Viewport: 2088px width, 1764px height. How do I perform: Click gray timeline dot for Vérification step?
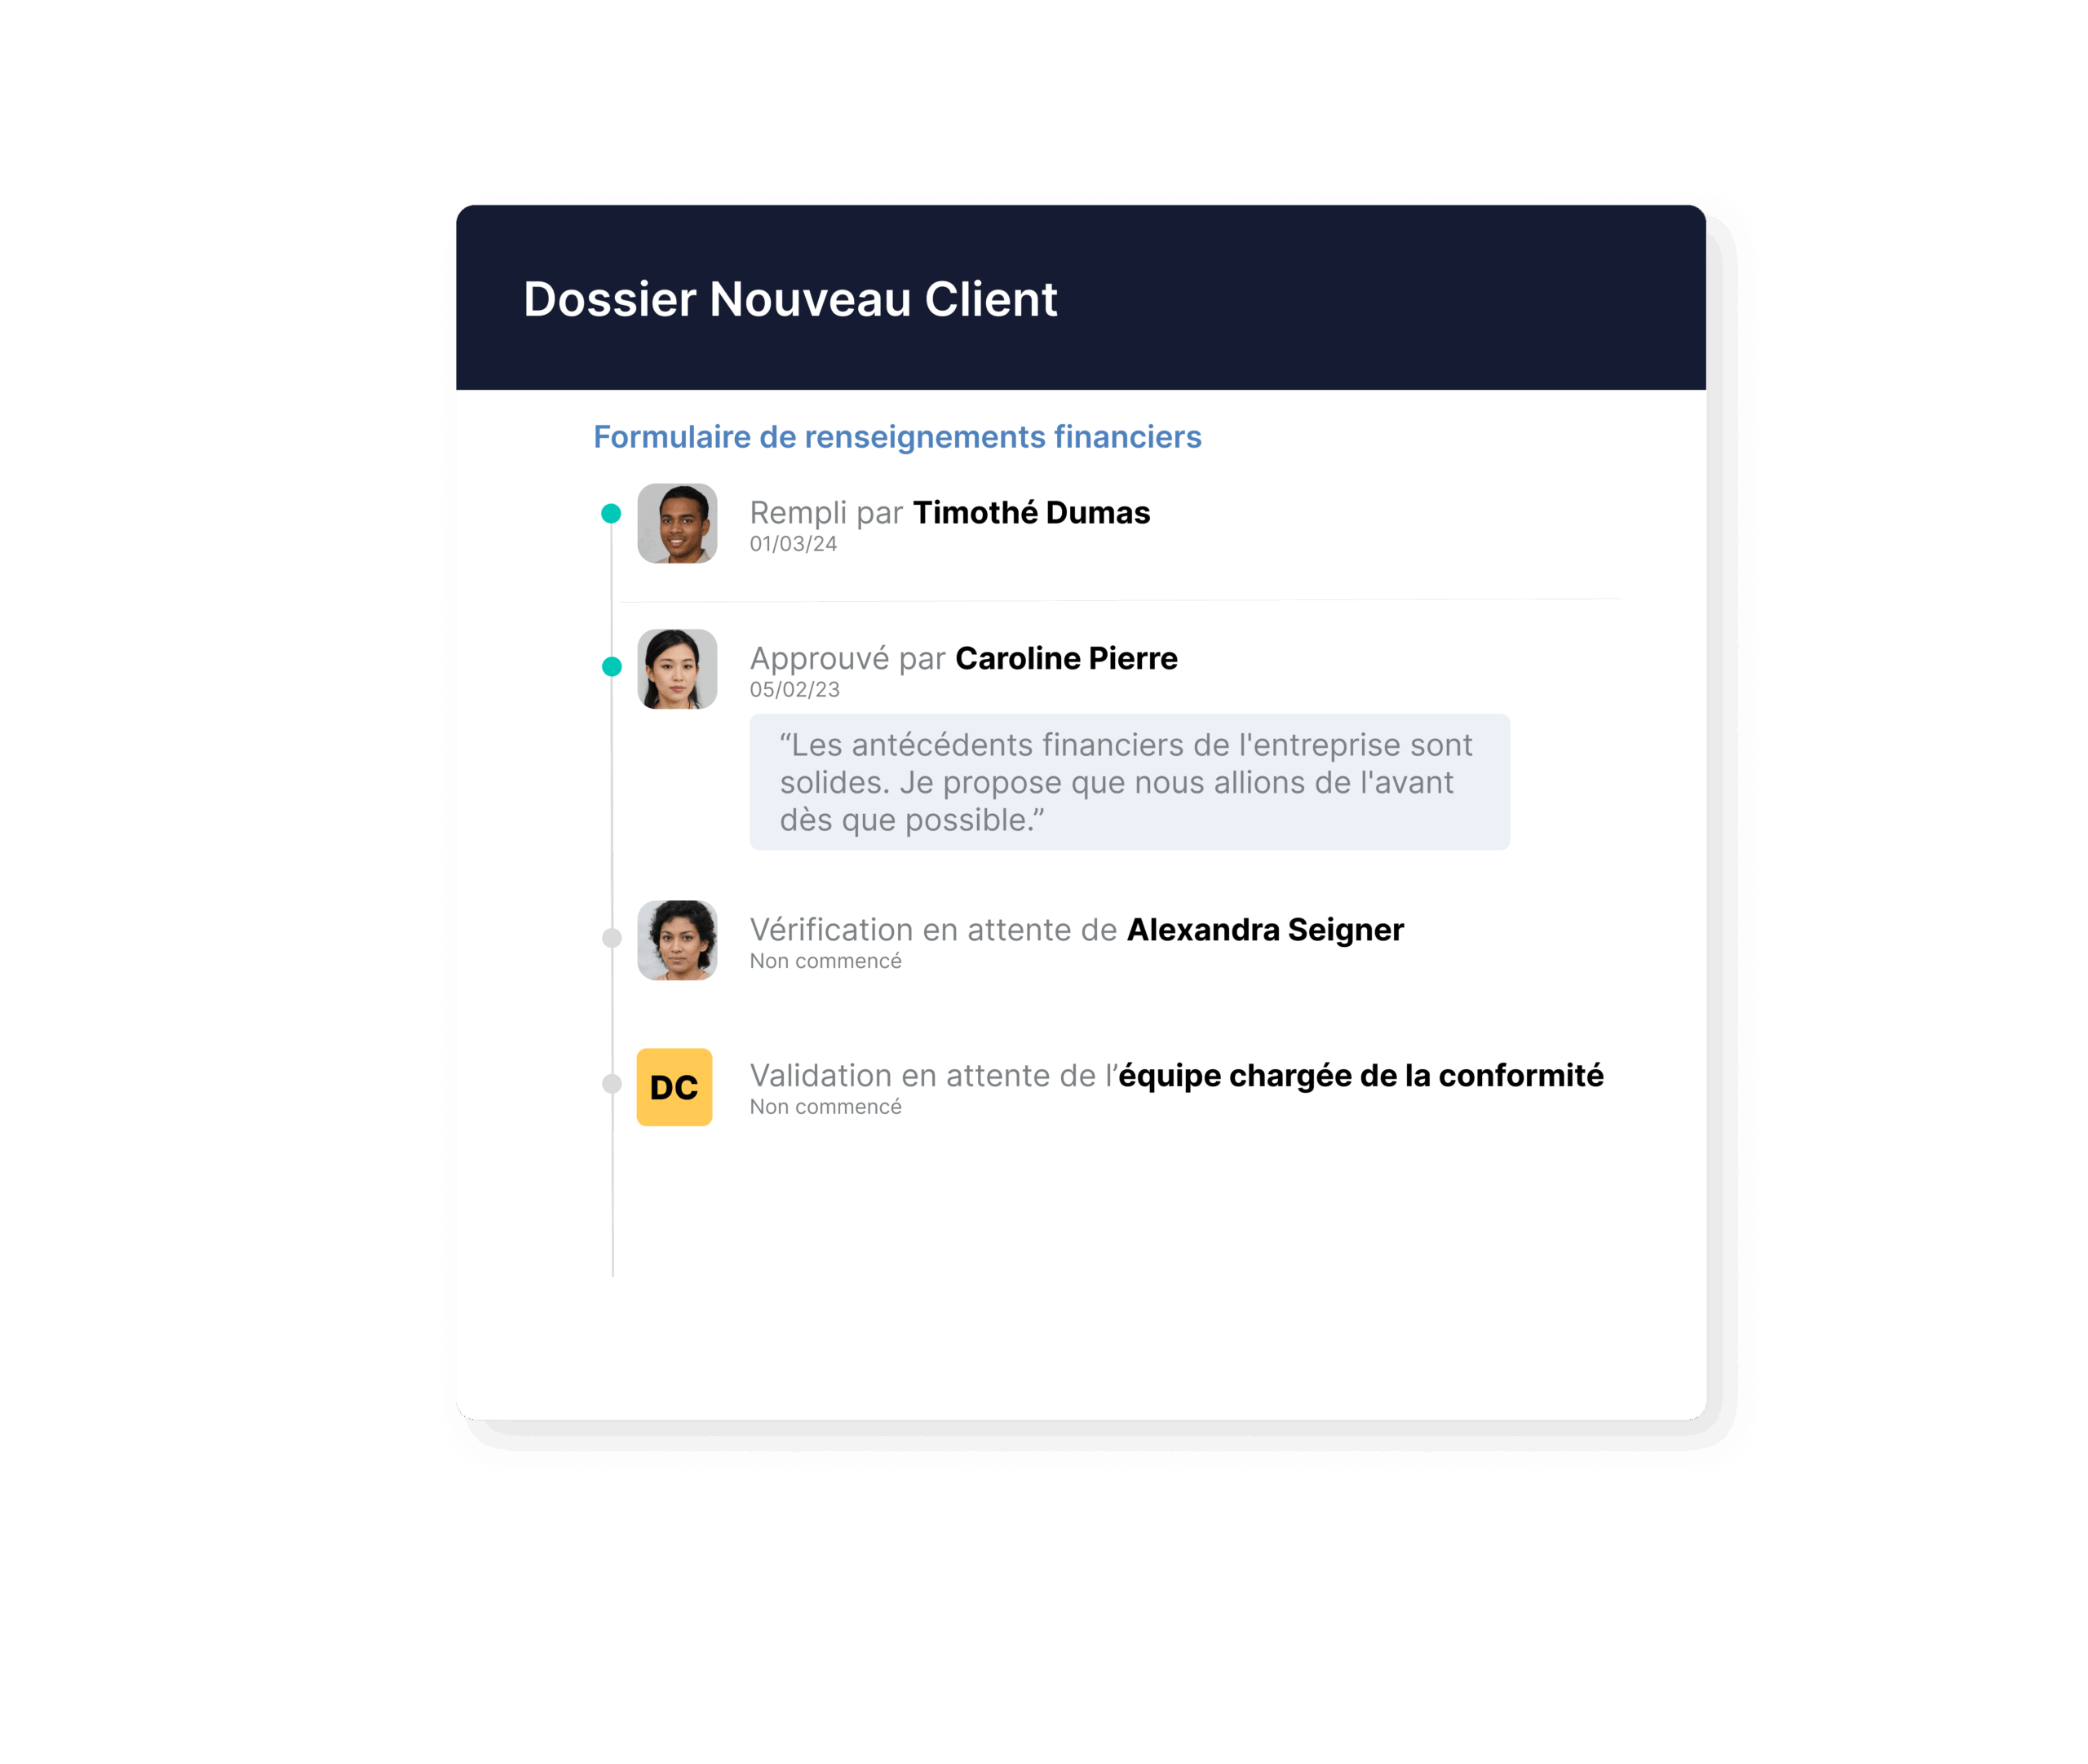click(x=612, y=938)
